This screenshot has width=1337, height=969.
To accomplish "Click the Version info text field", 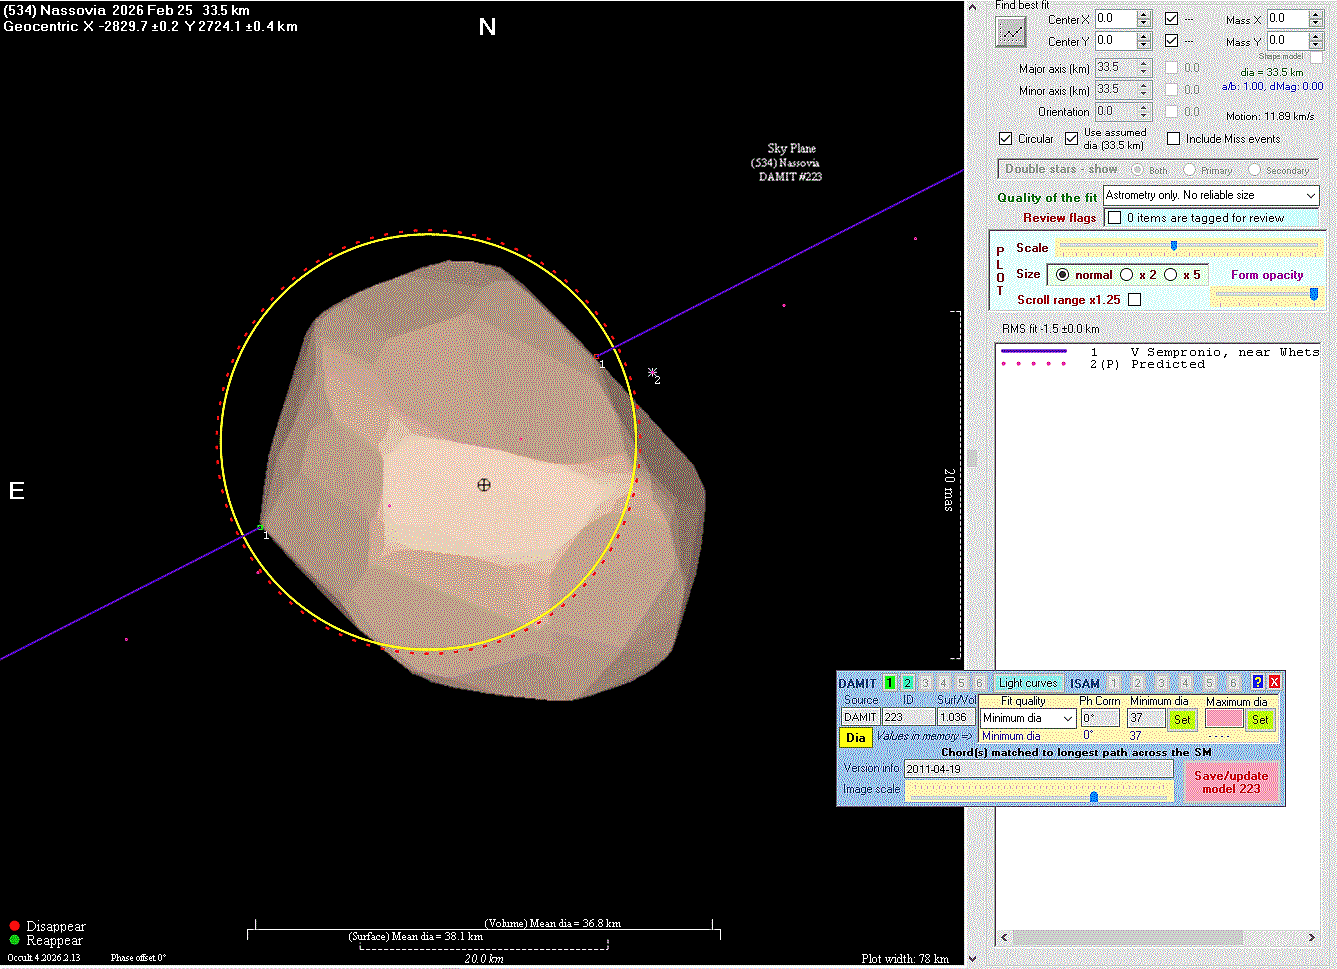I will point(1037,769).
